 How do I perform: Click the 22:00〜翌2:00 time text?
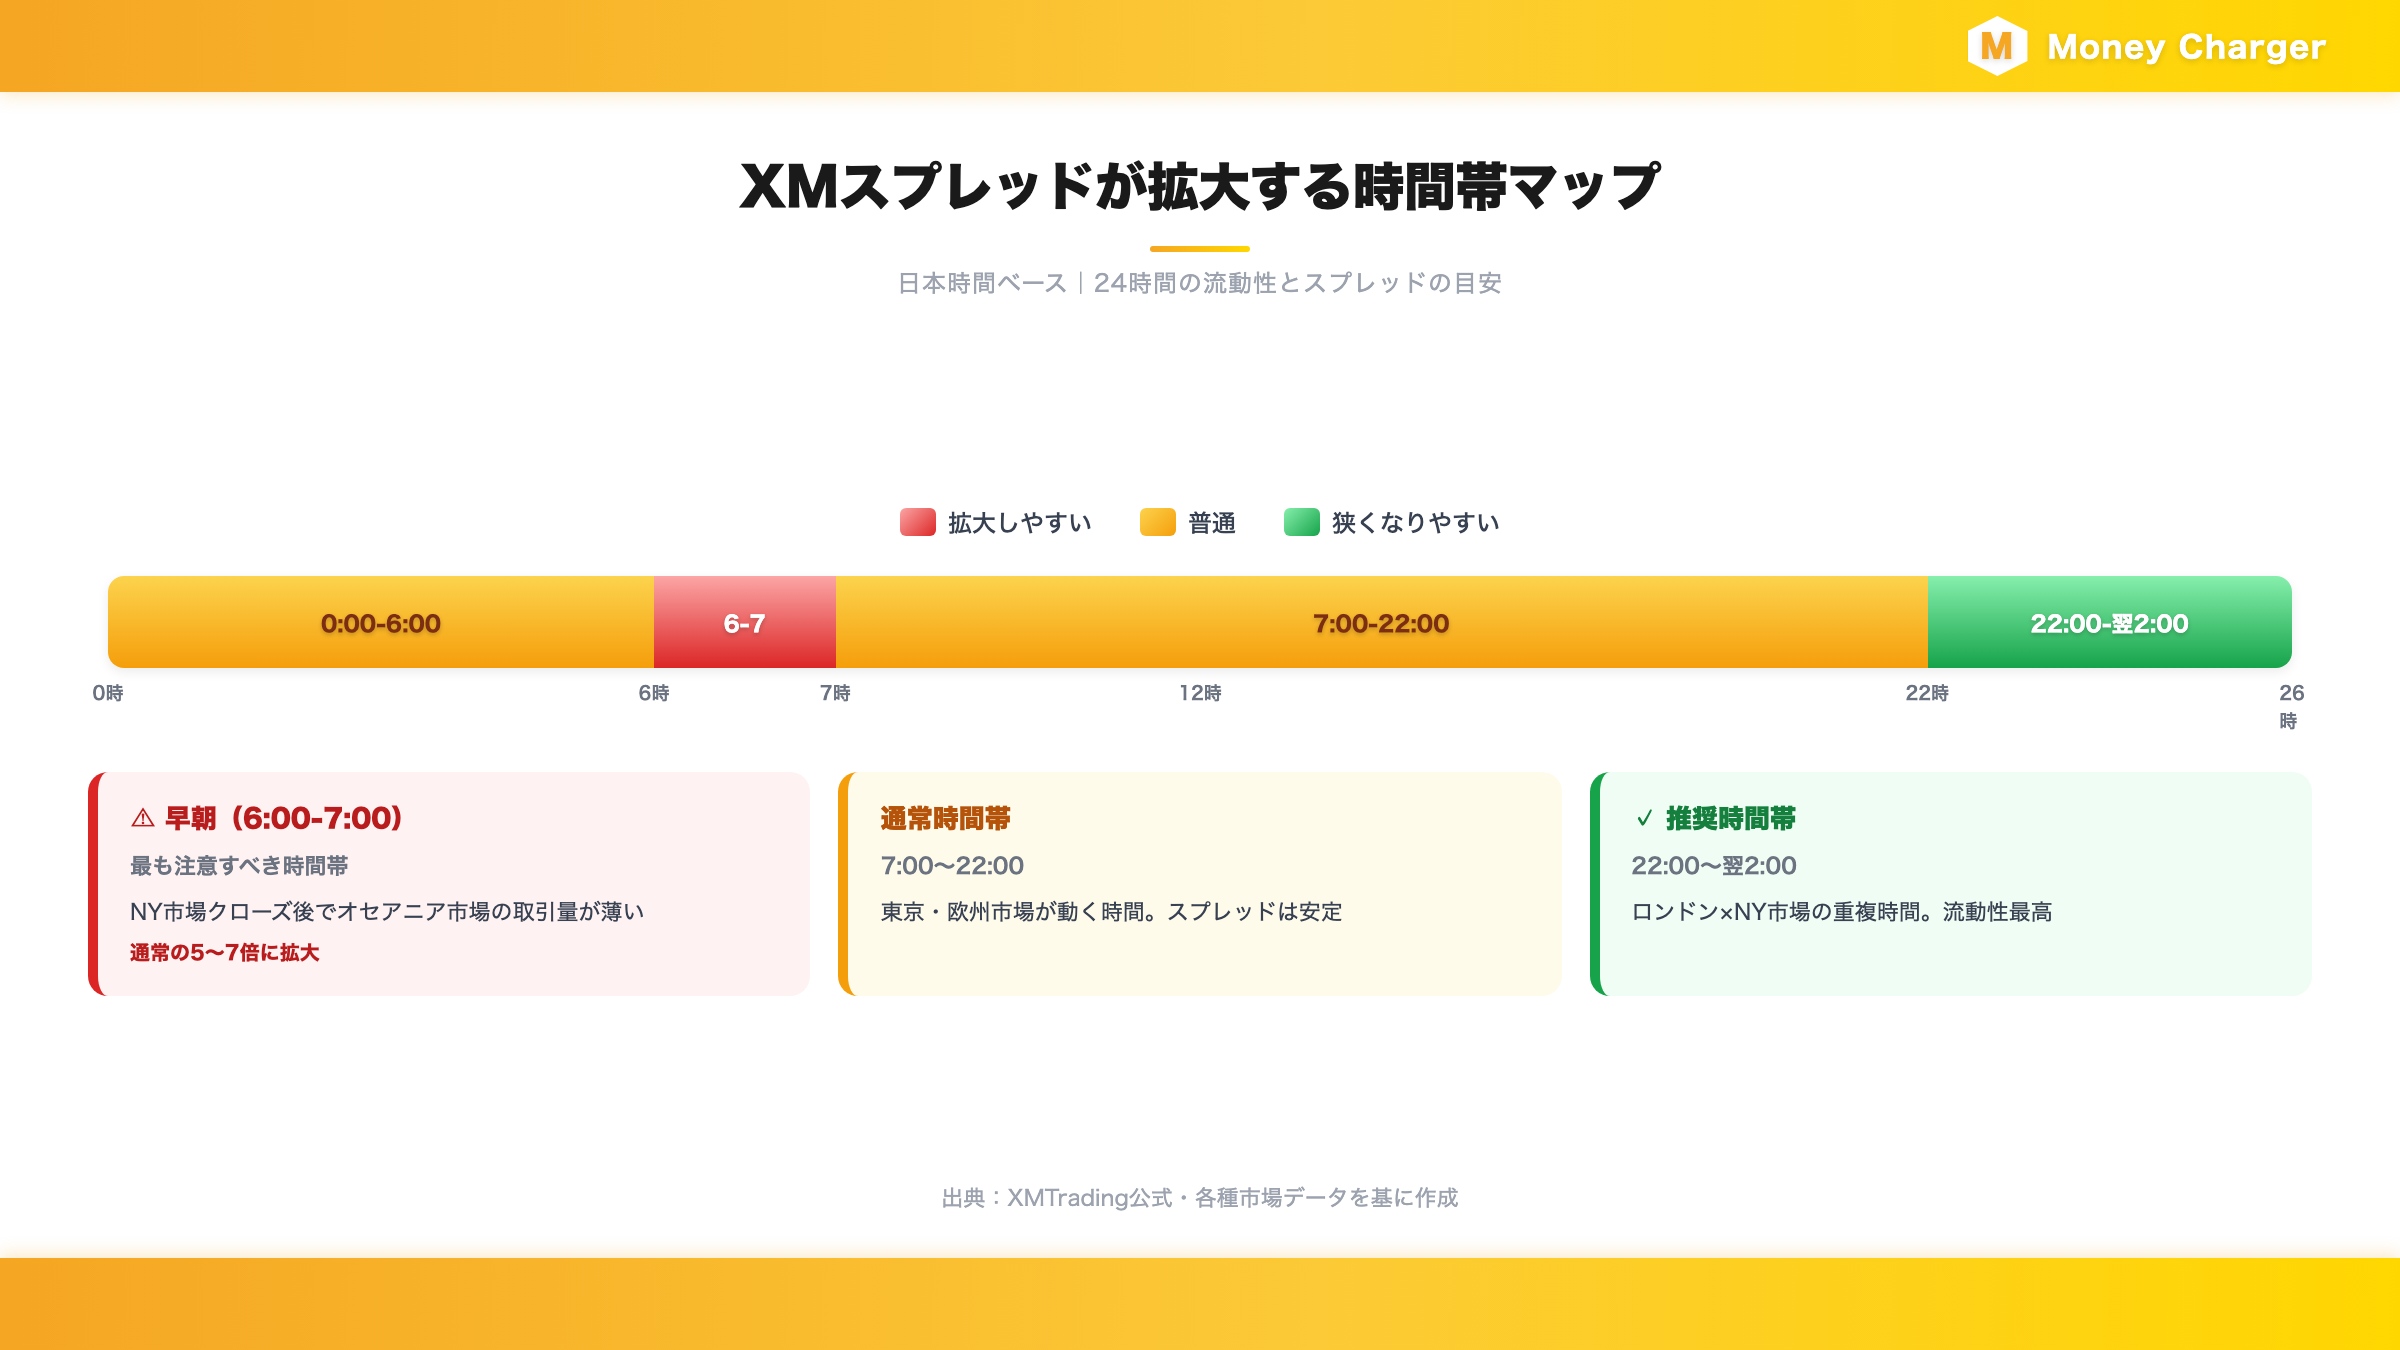(1714, 866)
